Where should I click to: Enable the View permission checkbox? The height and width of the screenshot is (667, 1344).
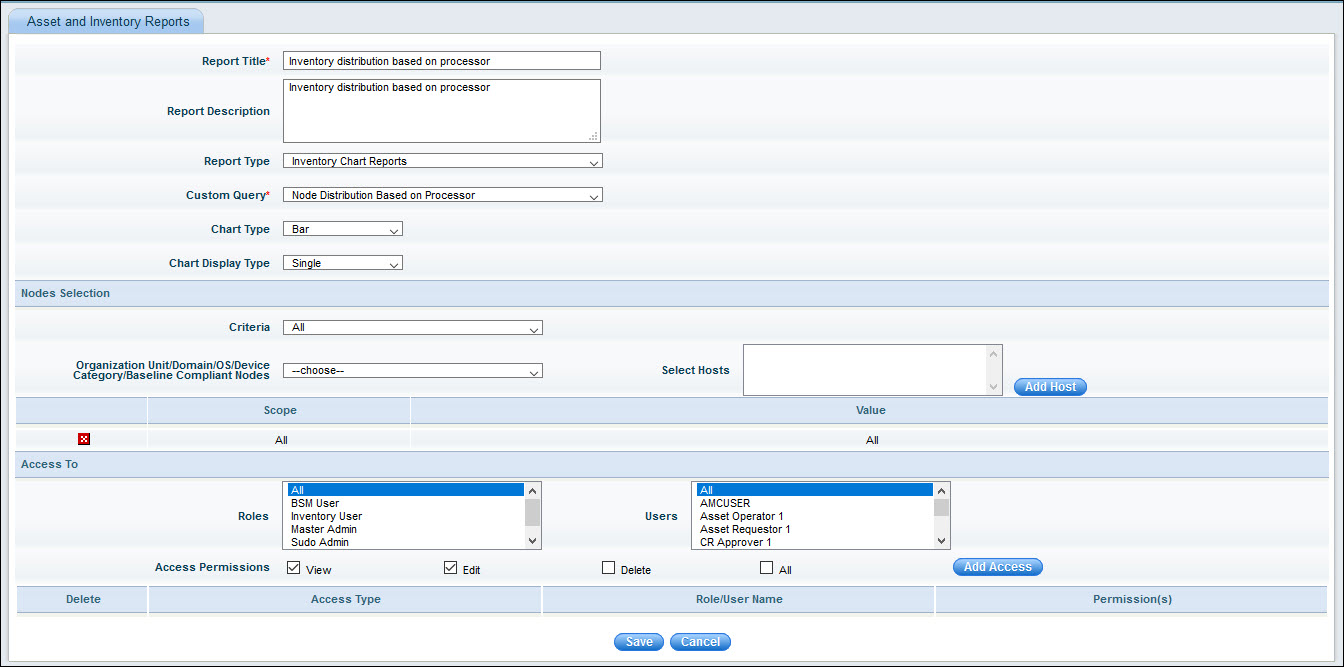(293, 568)
